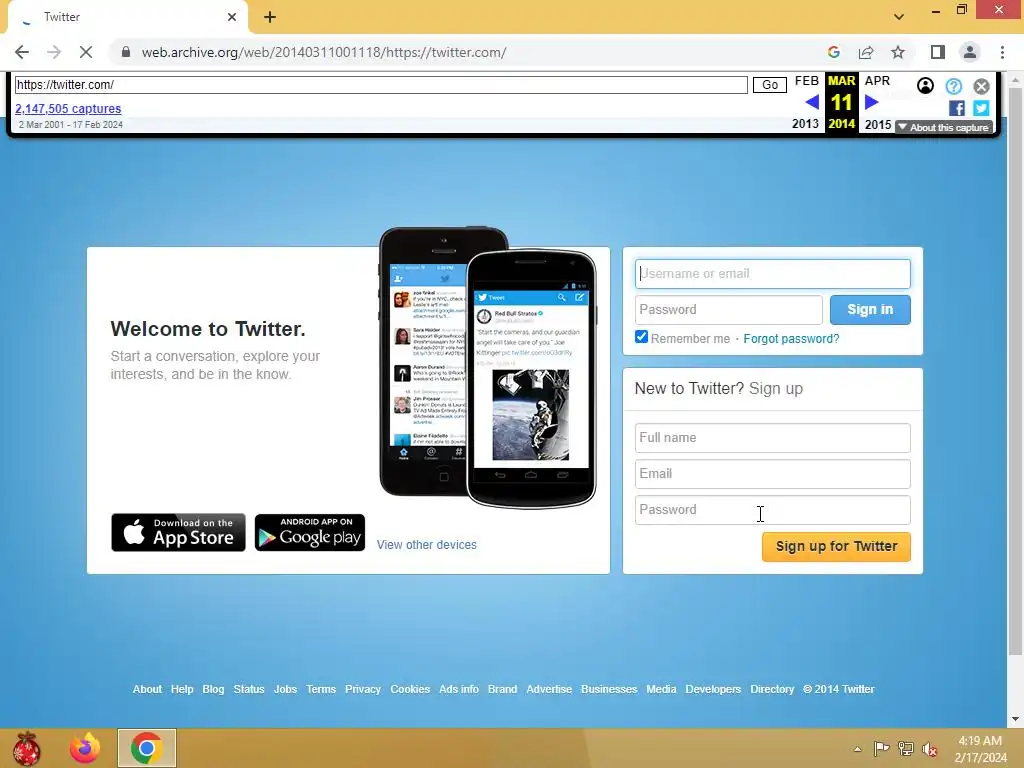Open 2,147,505 captures link
Viewport: 1024px width, 768px height.
click(x=68, y=108)
